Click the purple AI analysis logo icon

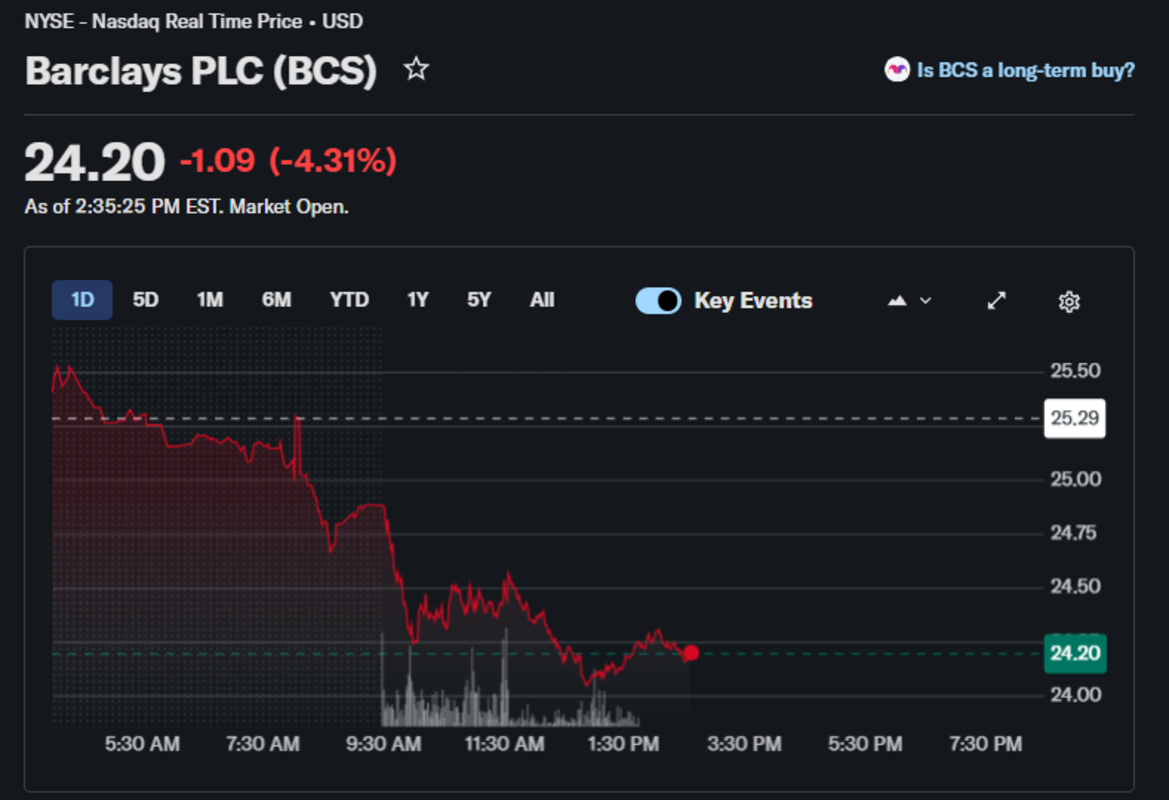(x=897, y=70)
